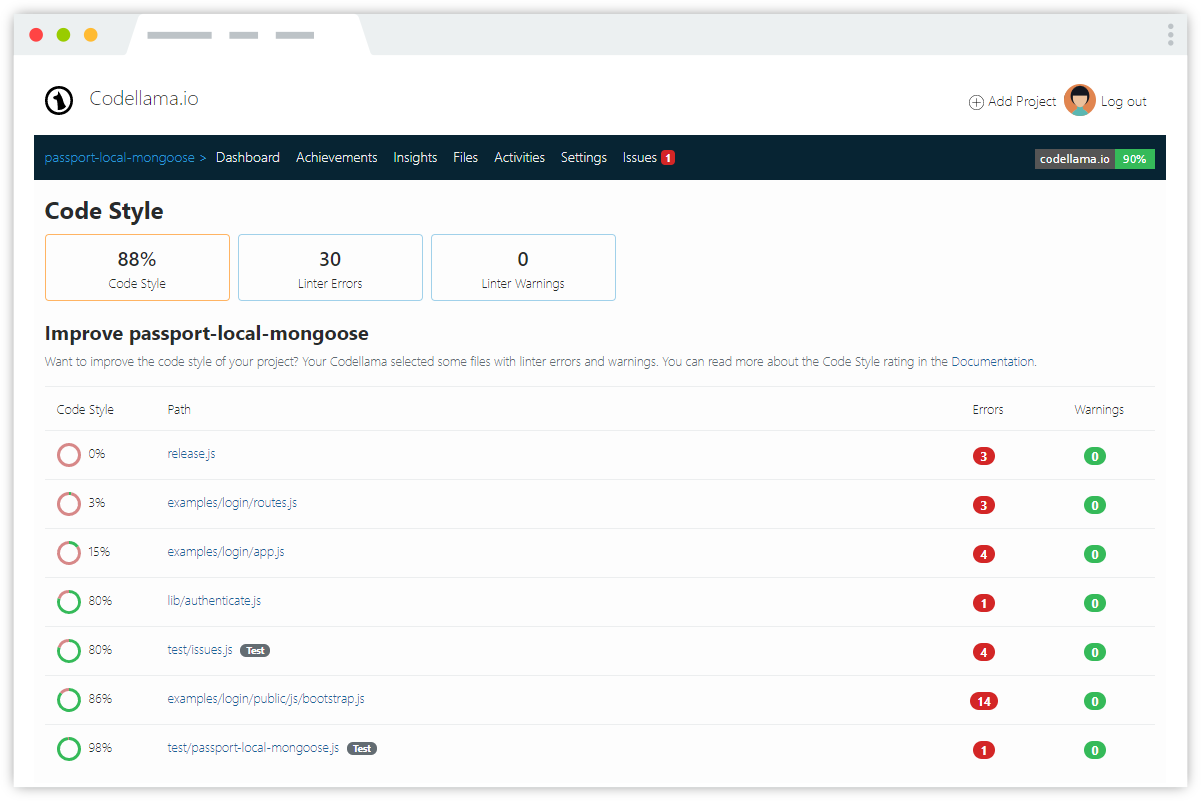
Task: Click errors badge 1 for lib/authenticate.js
Action: click(x=984, y=603)
